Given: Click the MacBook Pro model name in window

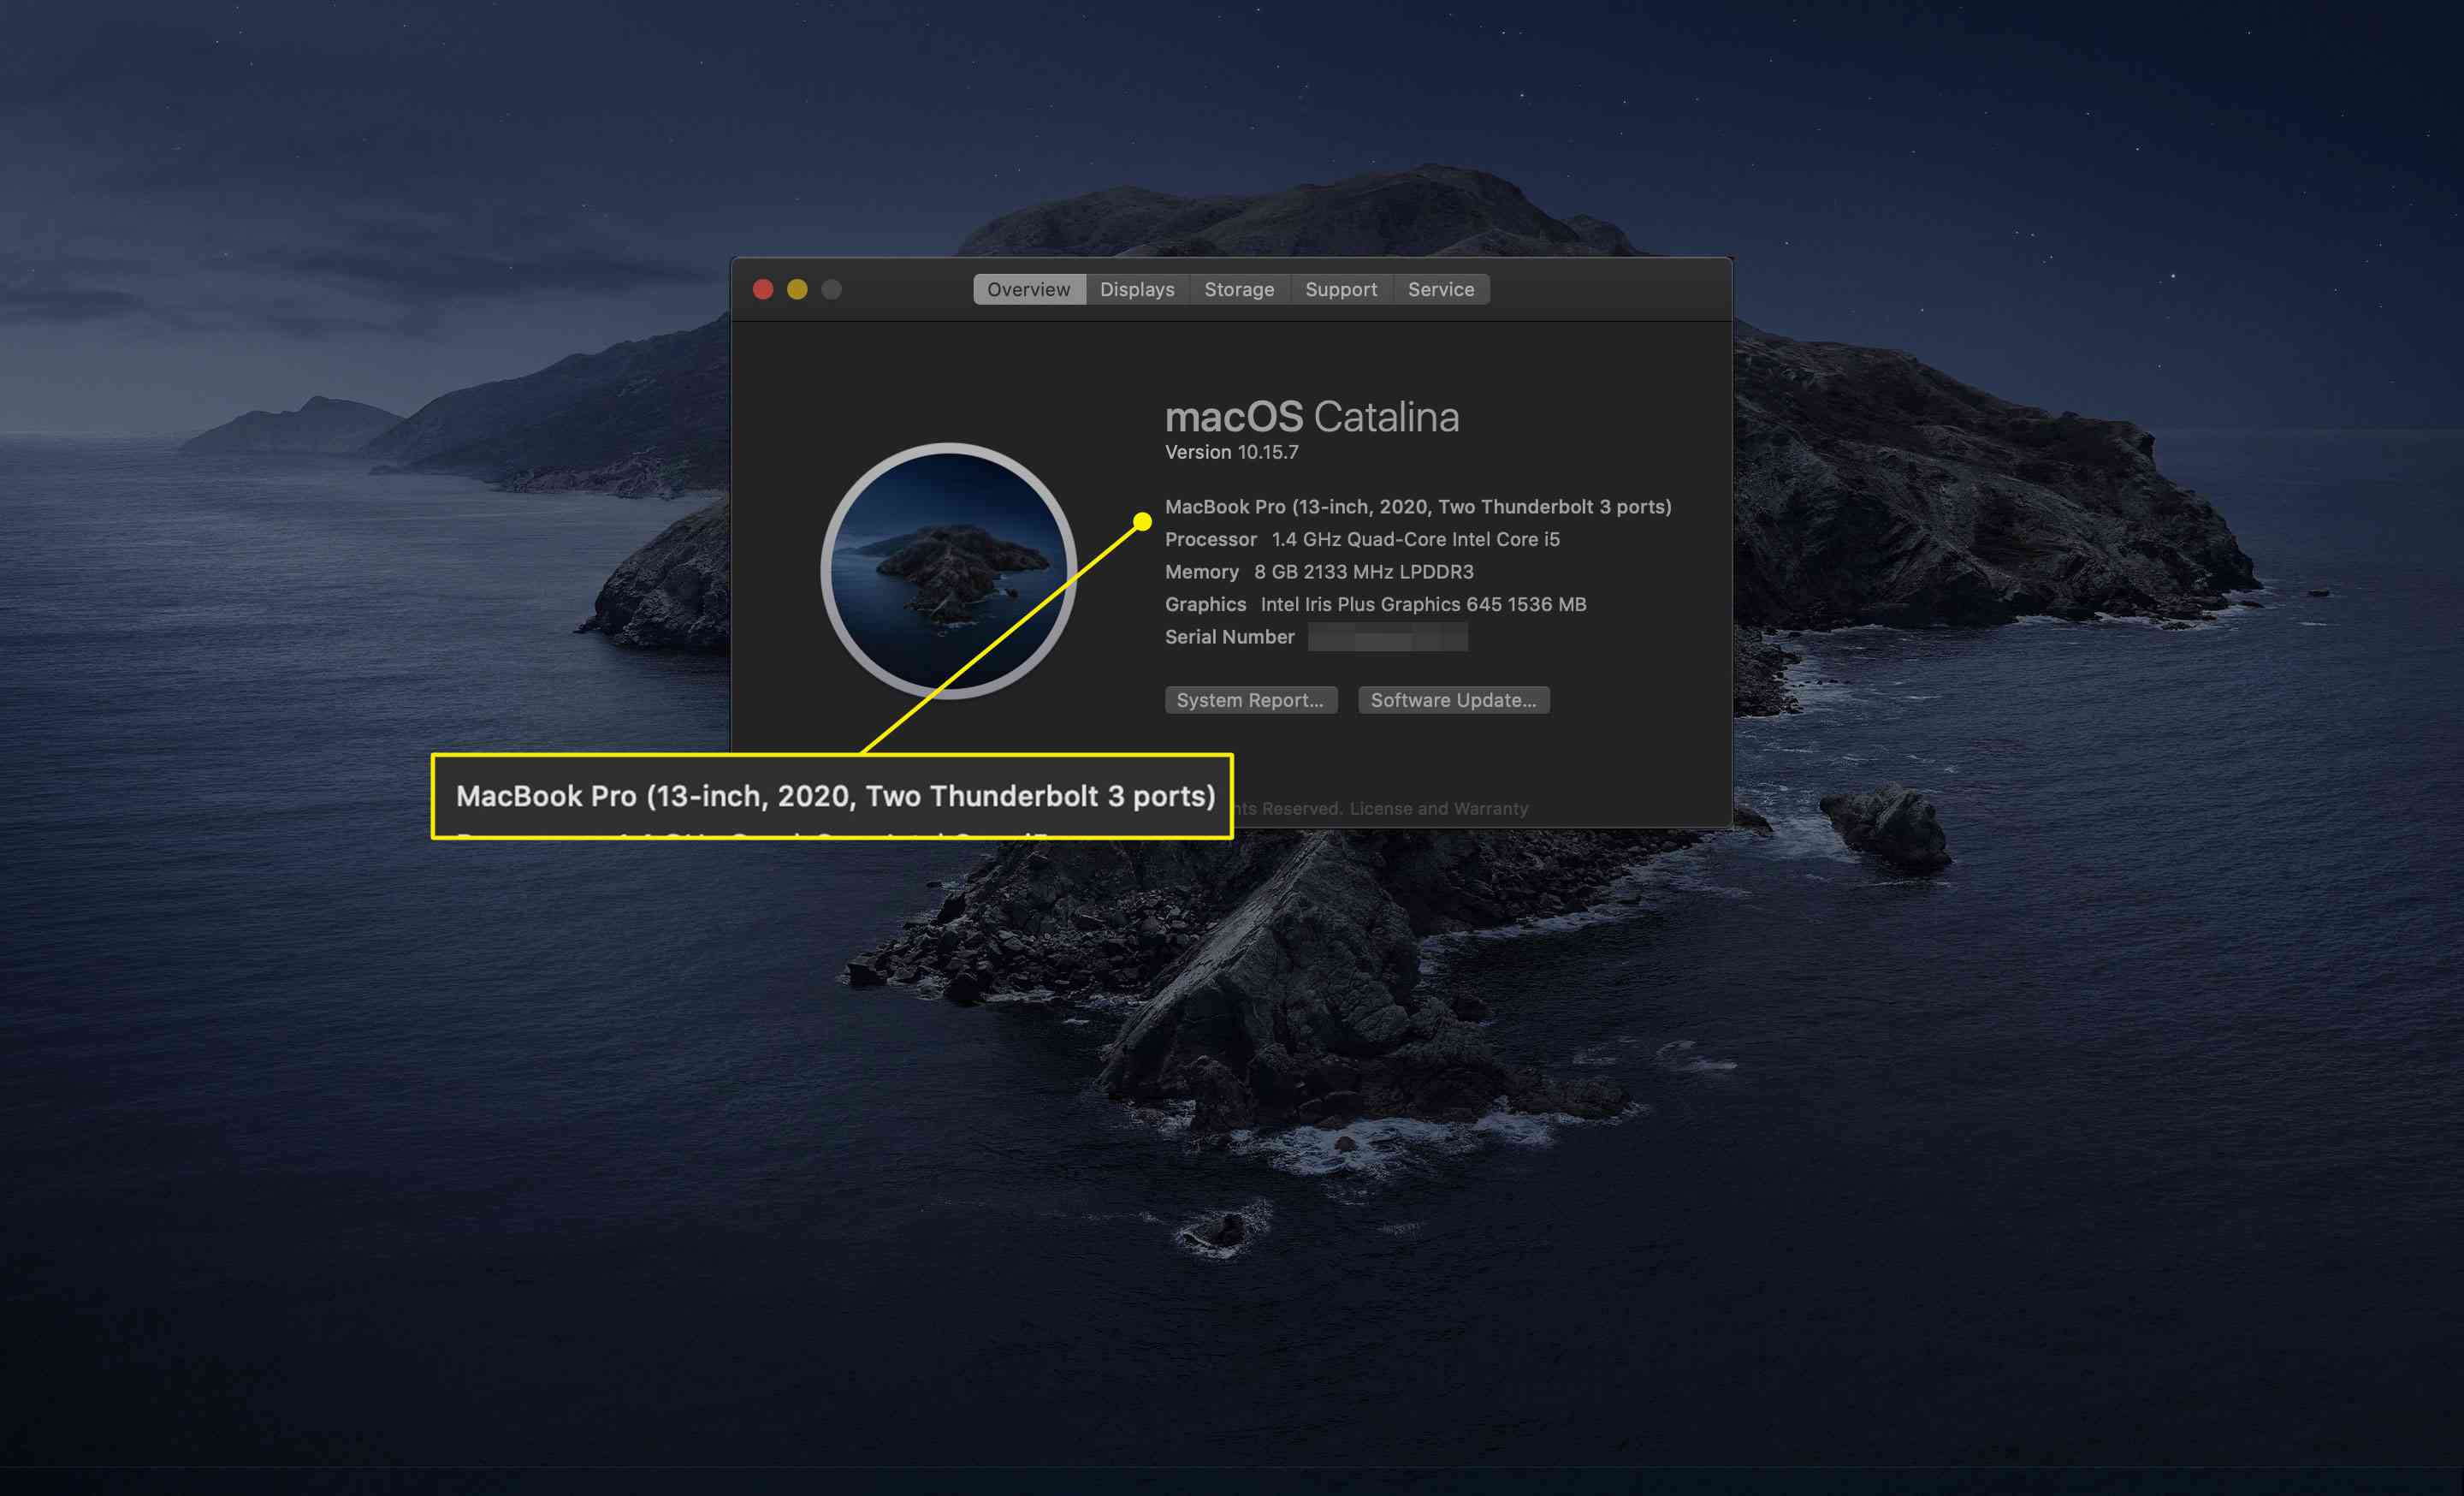Looking at the screenshot, I should click(x=1418, y=507).
